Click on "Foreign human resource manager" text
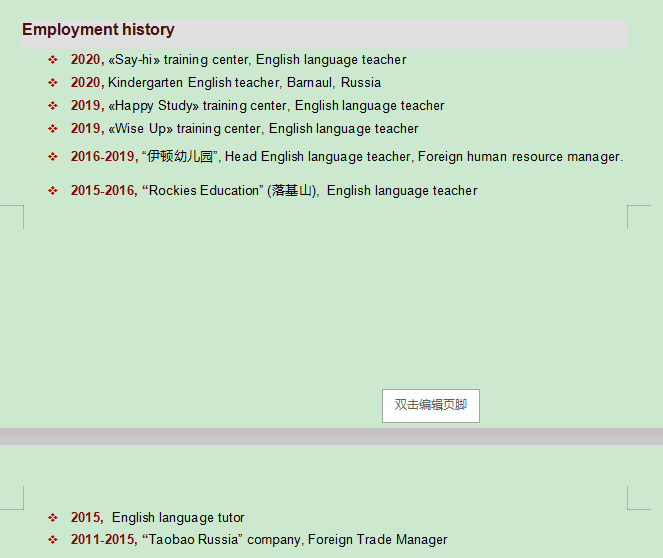This screenshot has width=663, height=558. (x=519, y=157)
